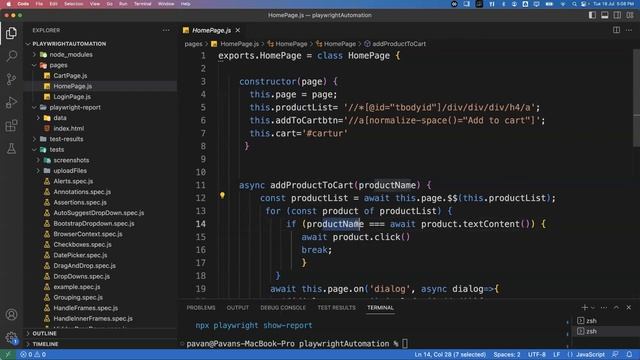The height and width of the screenshot is (360, 640).
Task: Click the editor minimap scrollbar
Action: (636, 98)
